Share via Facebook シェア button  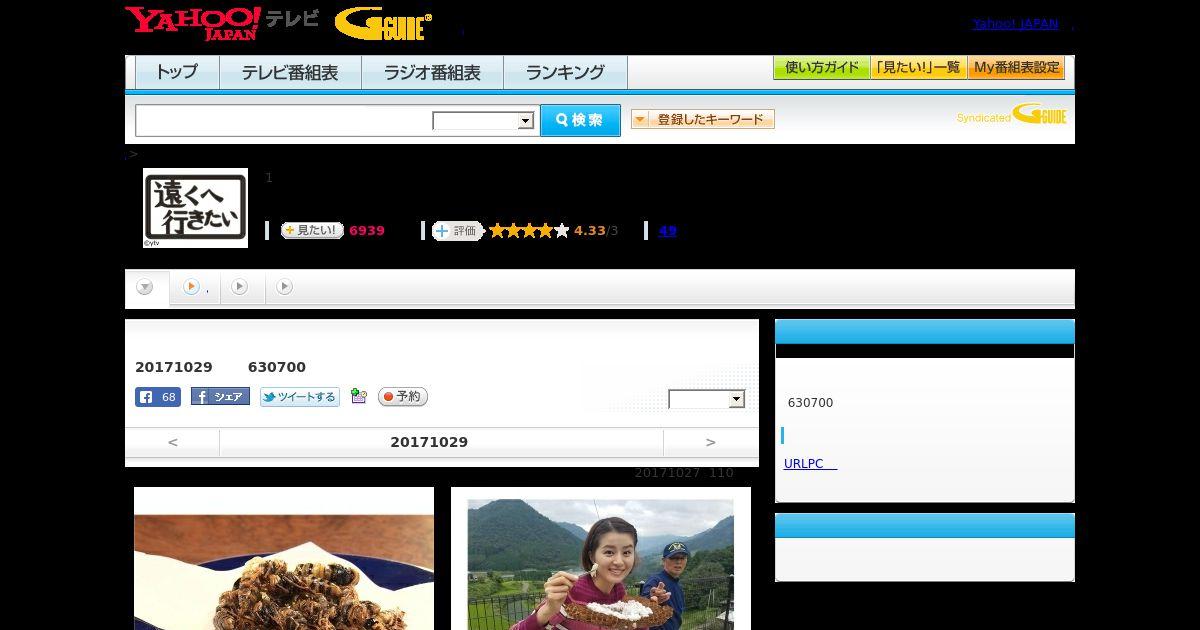pos(220,397)
